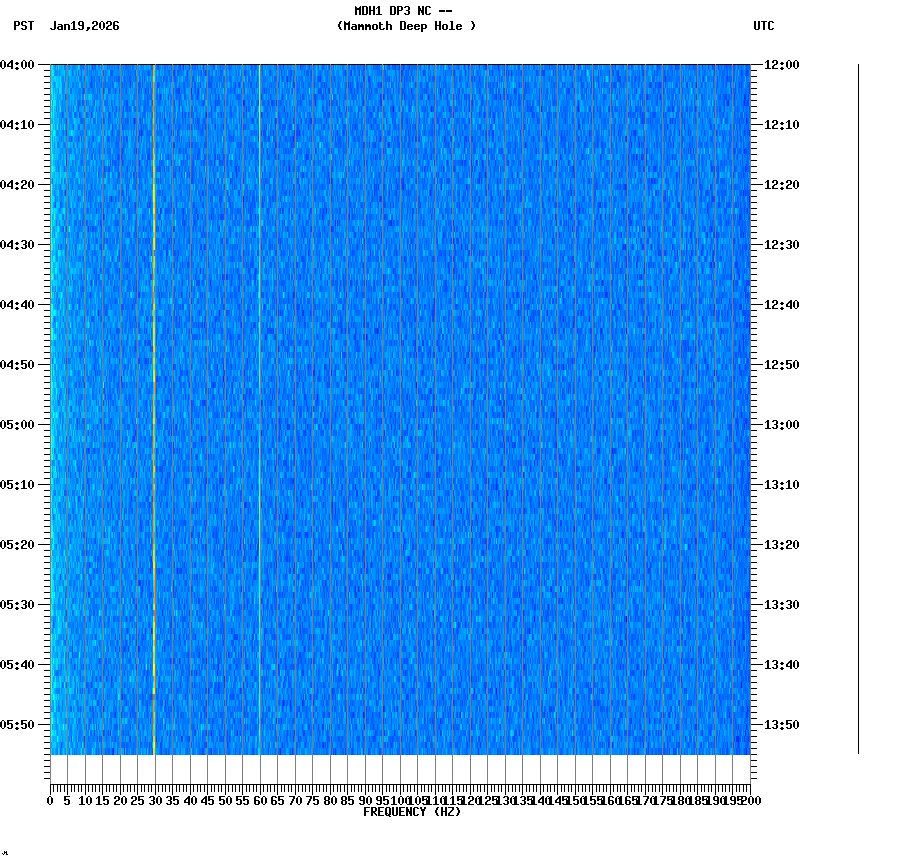Click the center of the spectrogram plot
The image size is (902, 864).
pyautogui.click(x=400, y=410)
